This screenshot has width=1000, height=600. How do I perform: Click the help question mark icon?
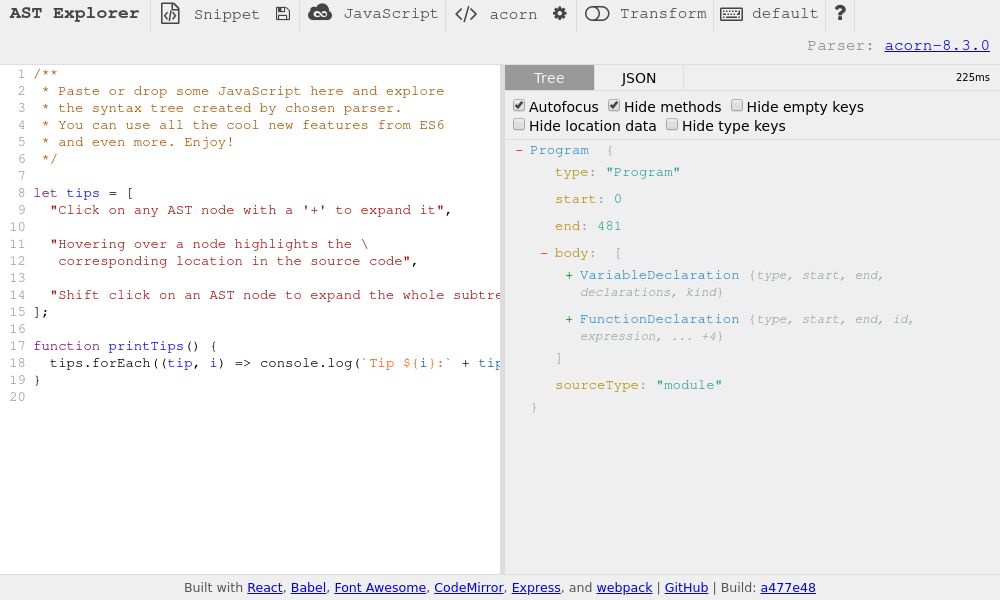tap(840, 14)
